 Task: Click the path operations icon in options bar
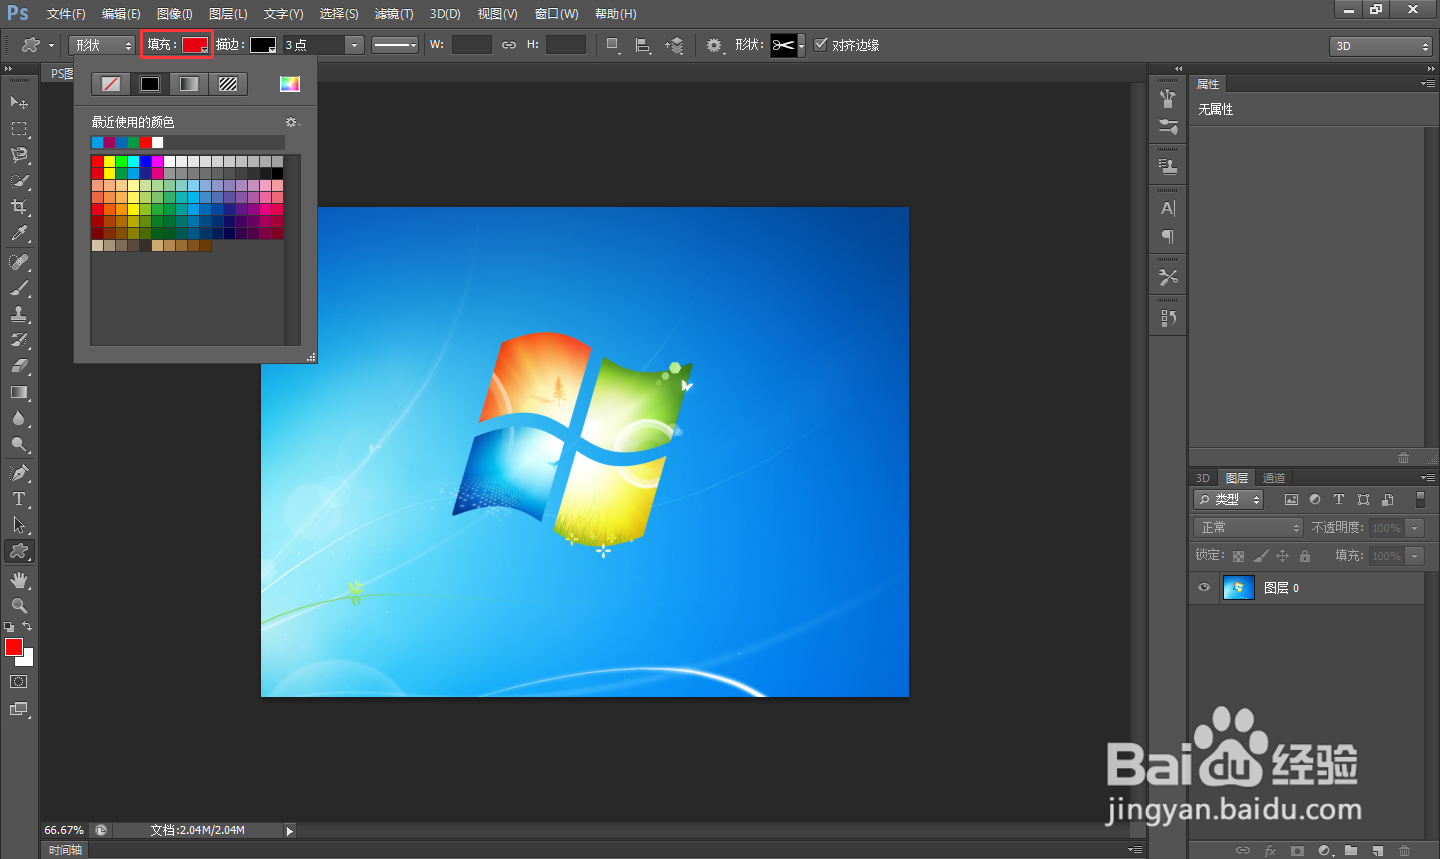[x=613, y=45]
